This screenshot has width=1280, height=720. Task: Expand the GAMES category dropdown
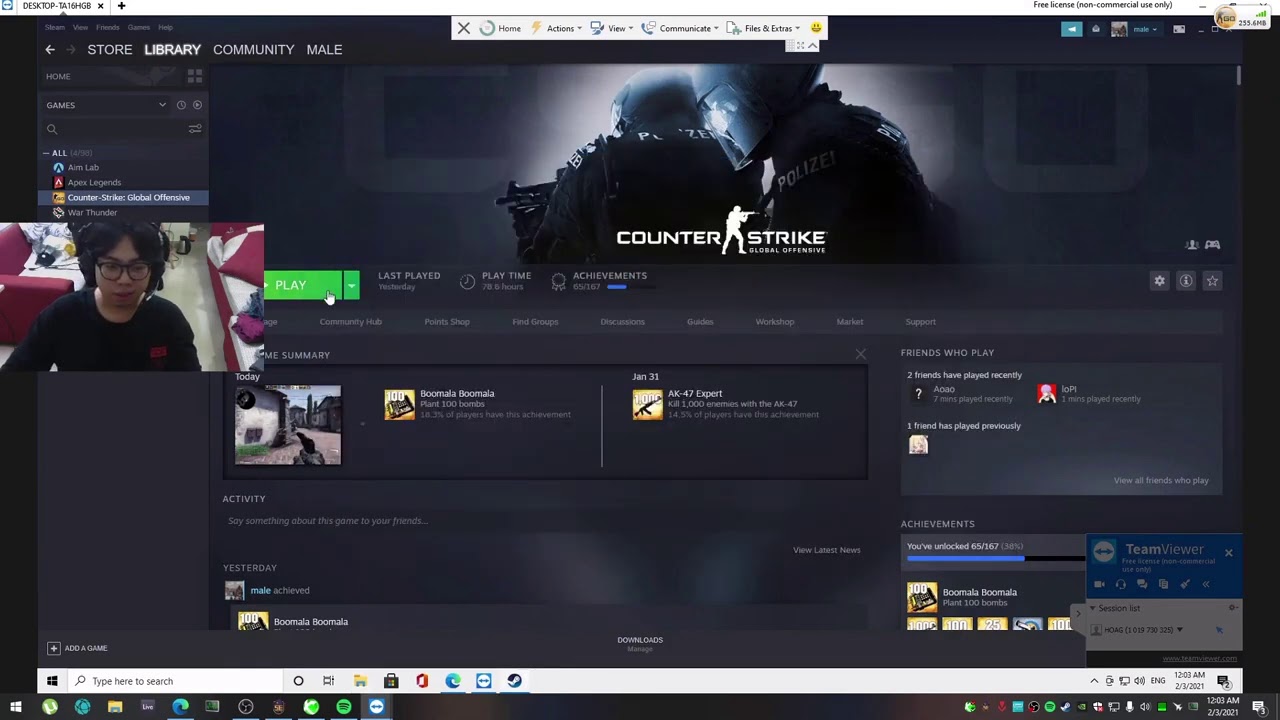coord(162,105)
